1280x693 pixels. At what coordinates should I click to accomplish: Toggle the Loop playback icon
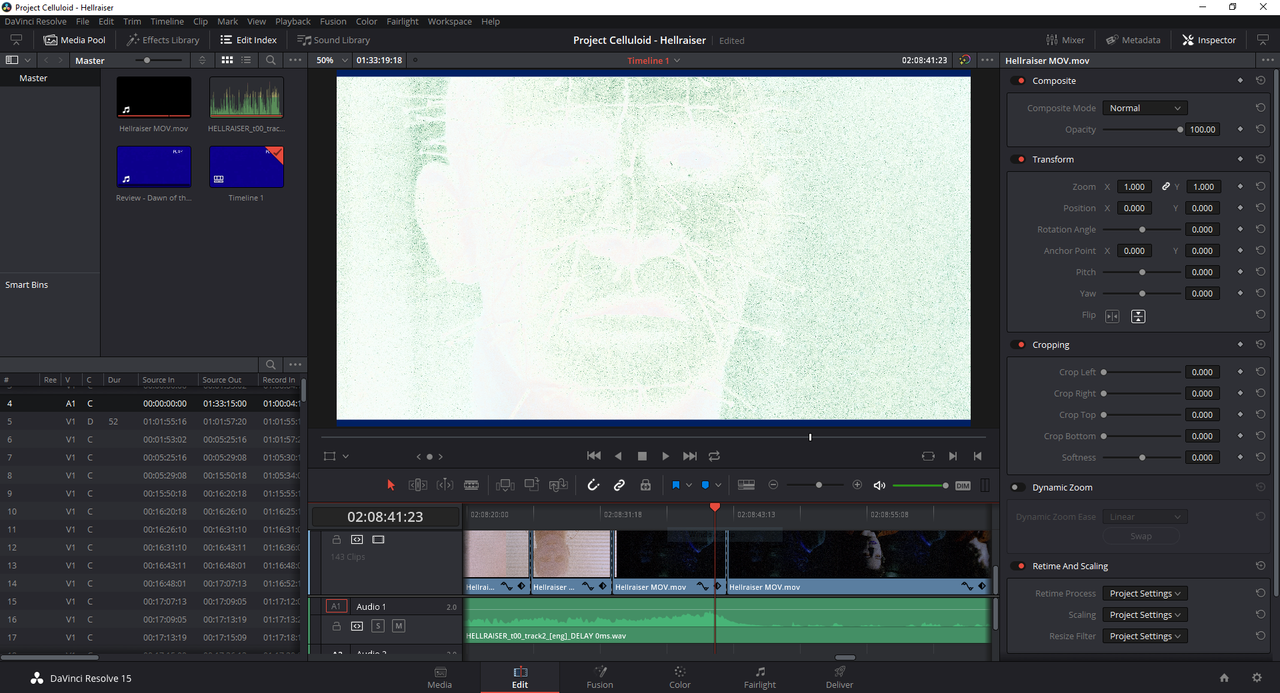coord(714,456)
